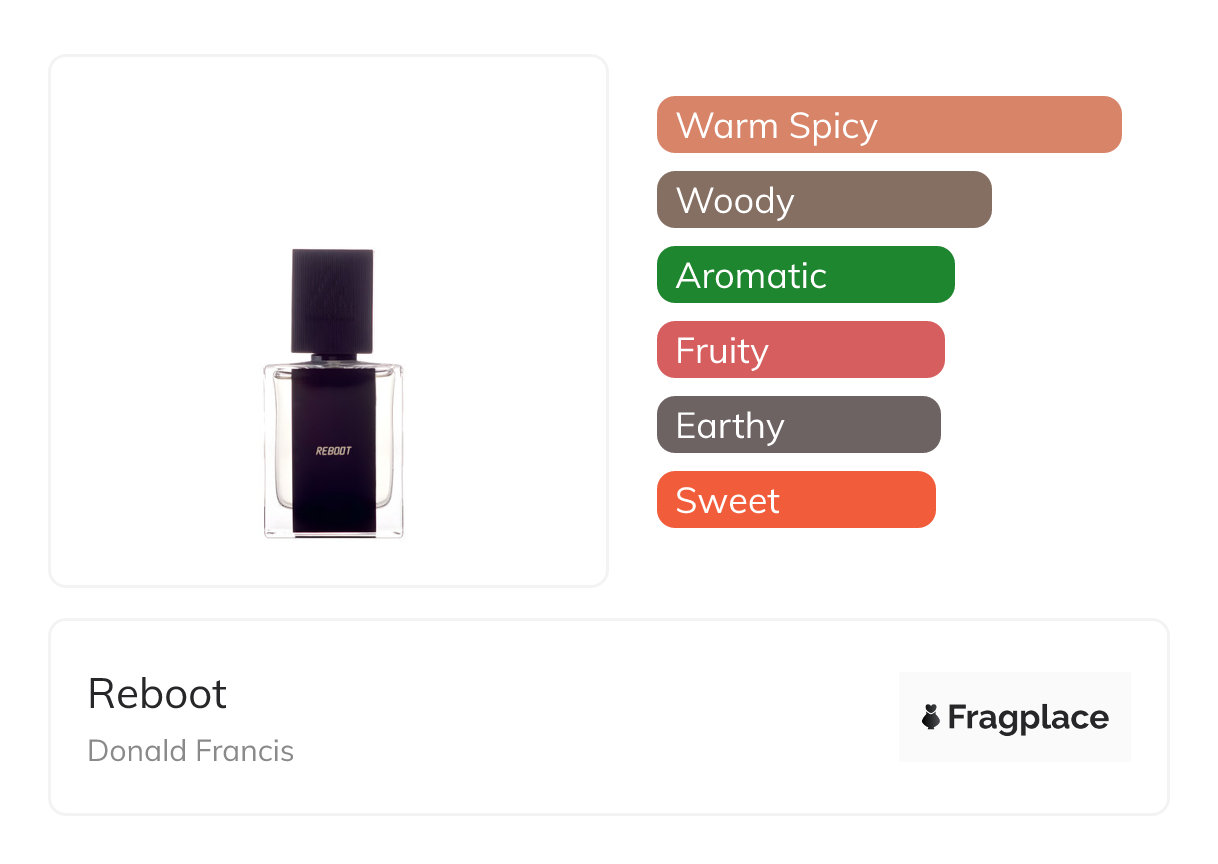Click the glass base of the perfume bottle
Viewport: 1218px width, 864px height.
coord(333,532)
